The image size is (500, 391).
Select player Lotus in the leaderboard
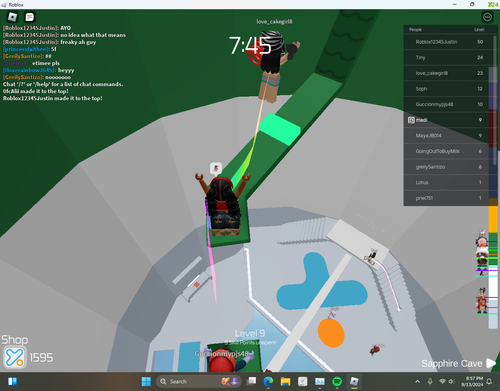(x=446, y=183)
